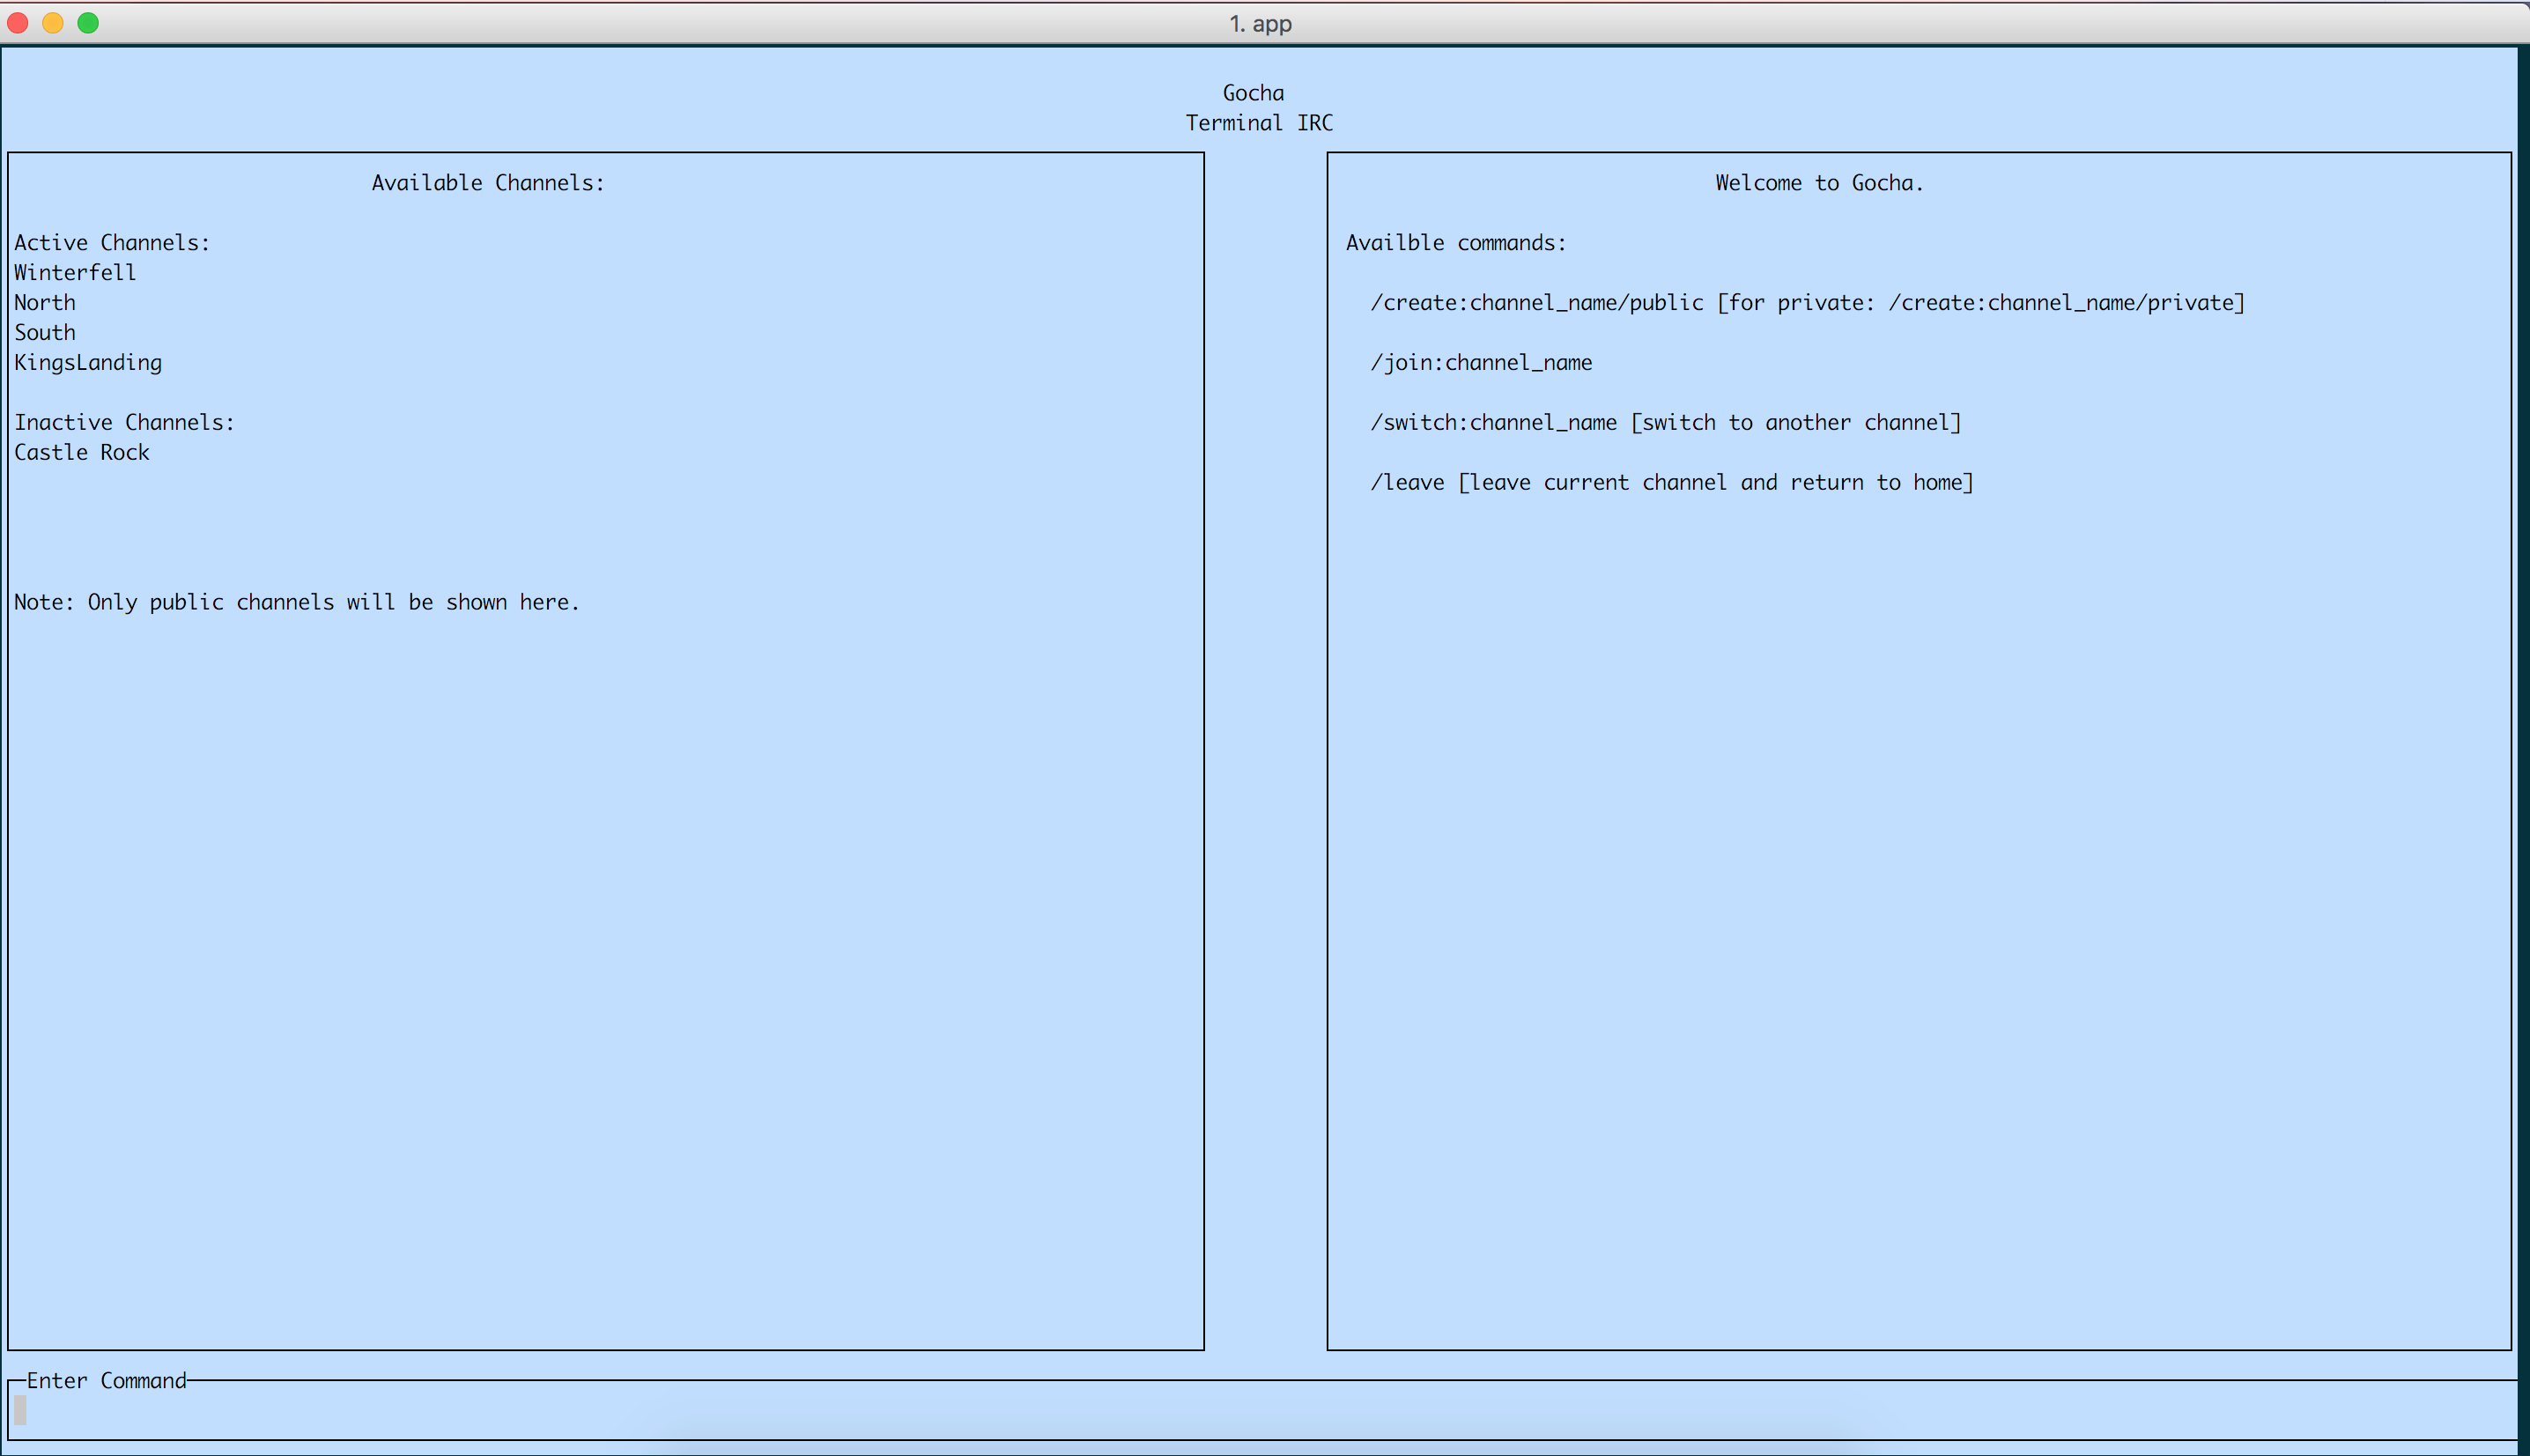The image size is (2530, 1456).
Task: Click the Active Channels heading
Action: (x=112, y=242)
